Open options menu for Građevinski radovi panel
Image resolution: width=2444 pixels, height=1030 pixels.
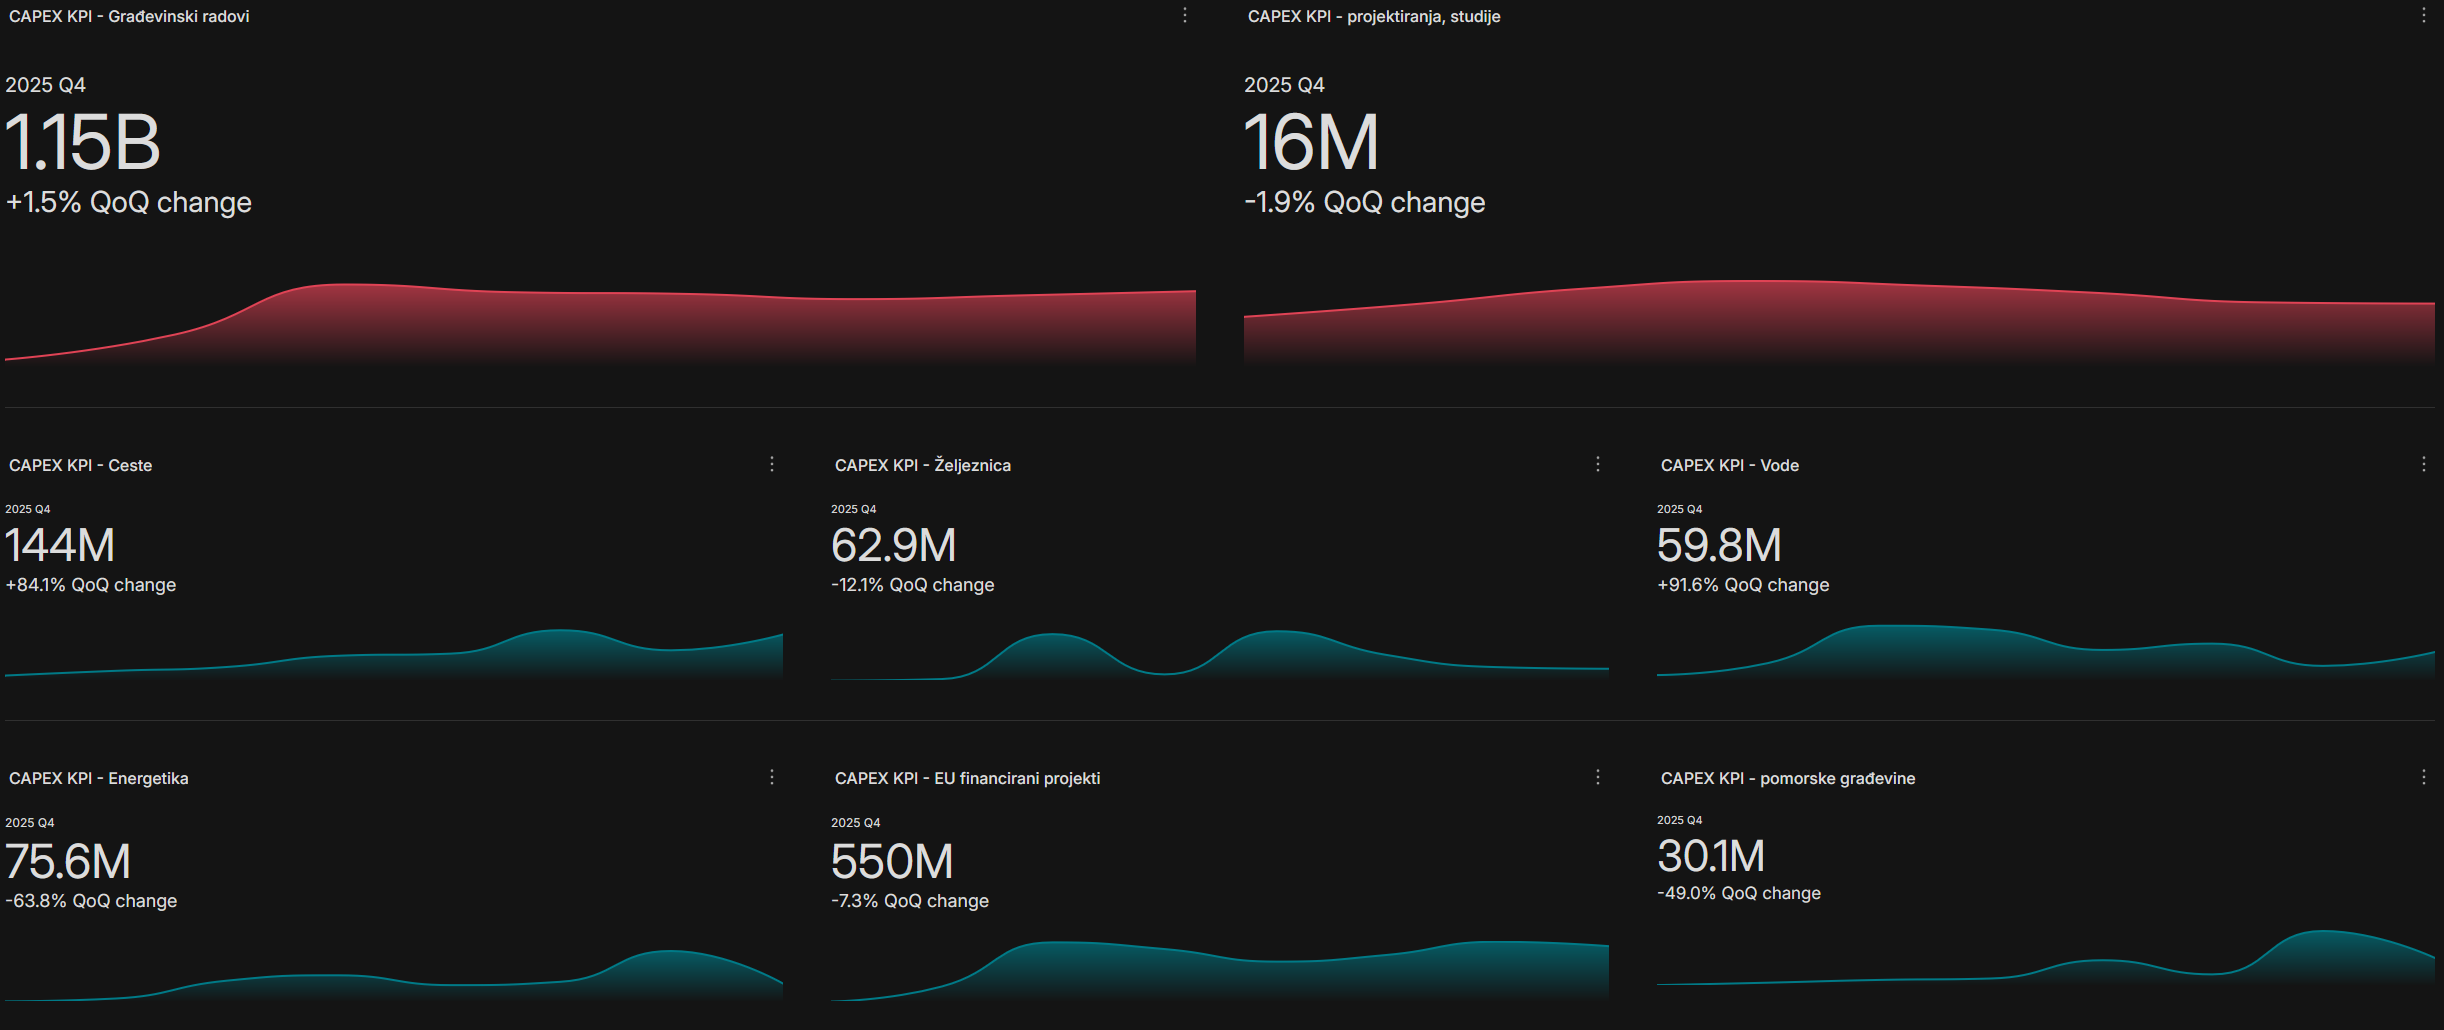[1185, 16]
